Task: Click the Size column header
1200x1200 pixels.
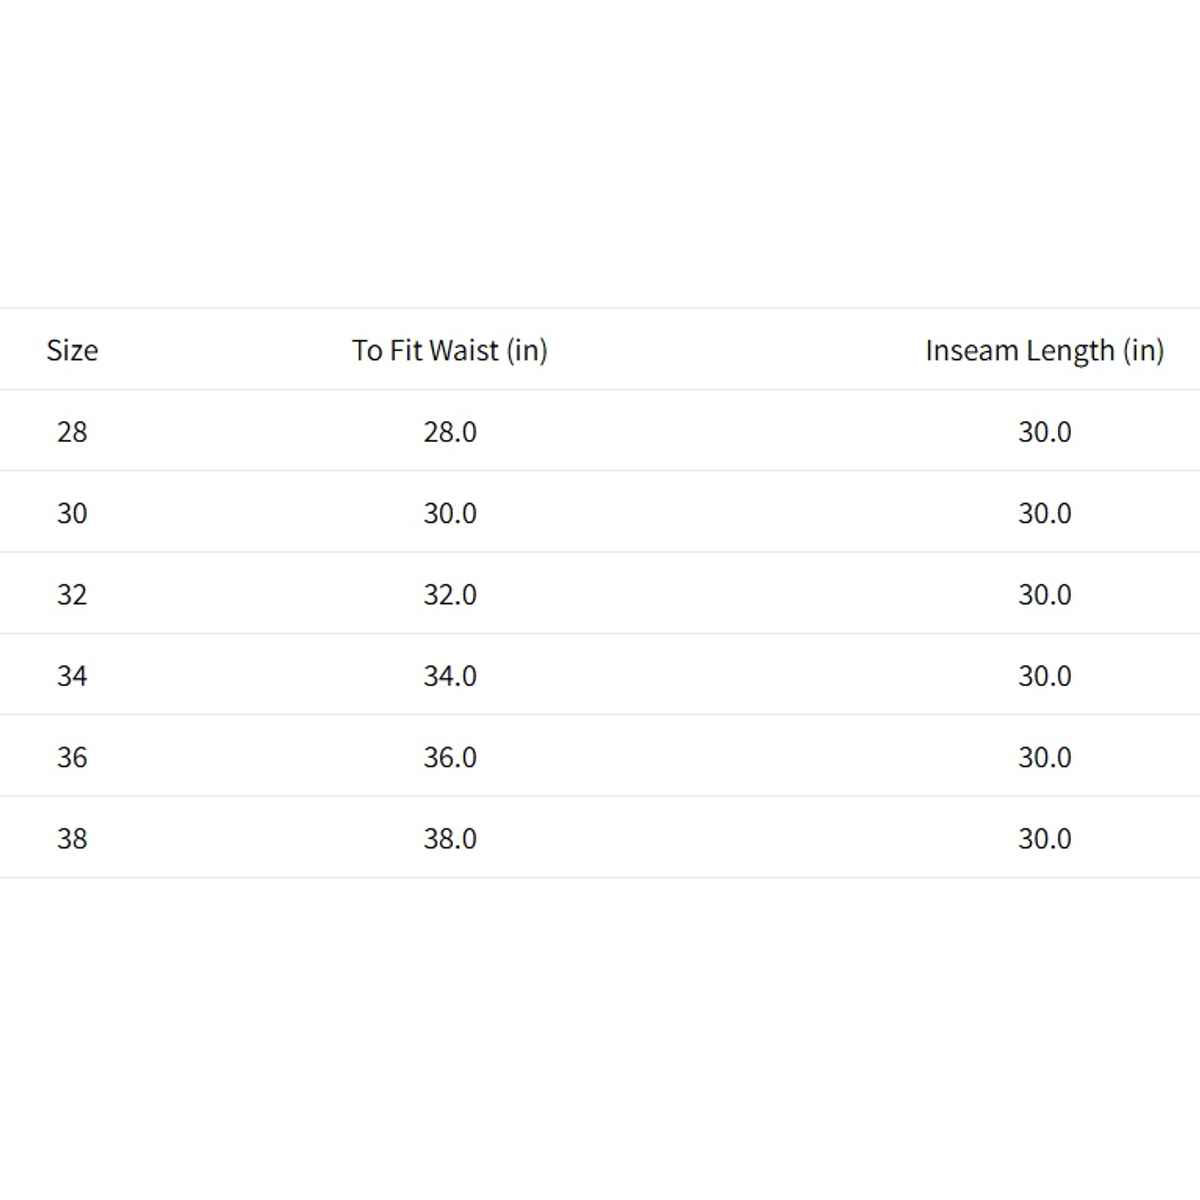Action: pos(72,350)
